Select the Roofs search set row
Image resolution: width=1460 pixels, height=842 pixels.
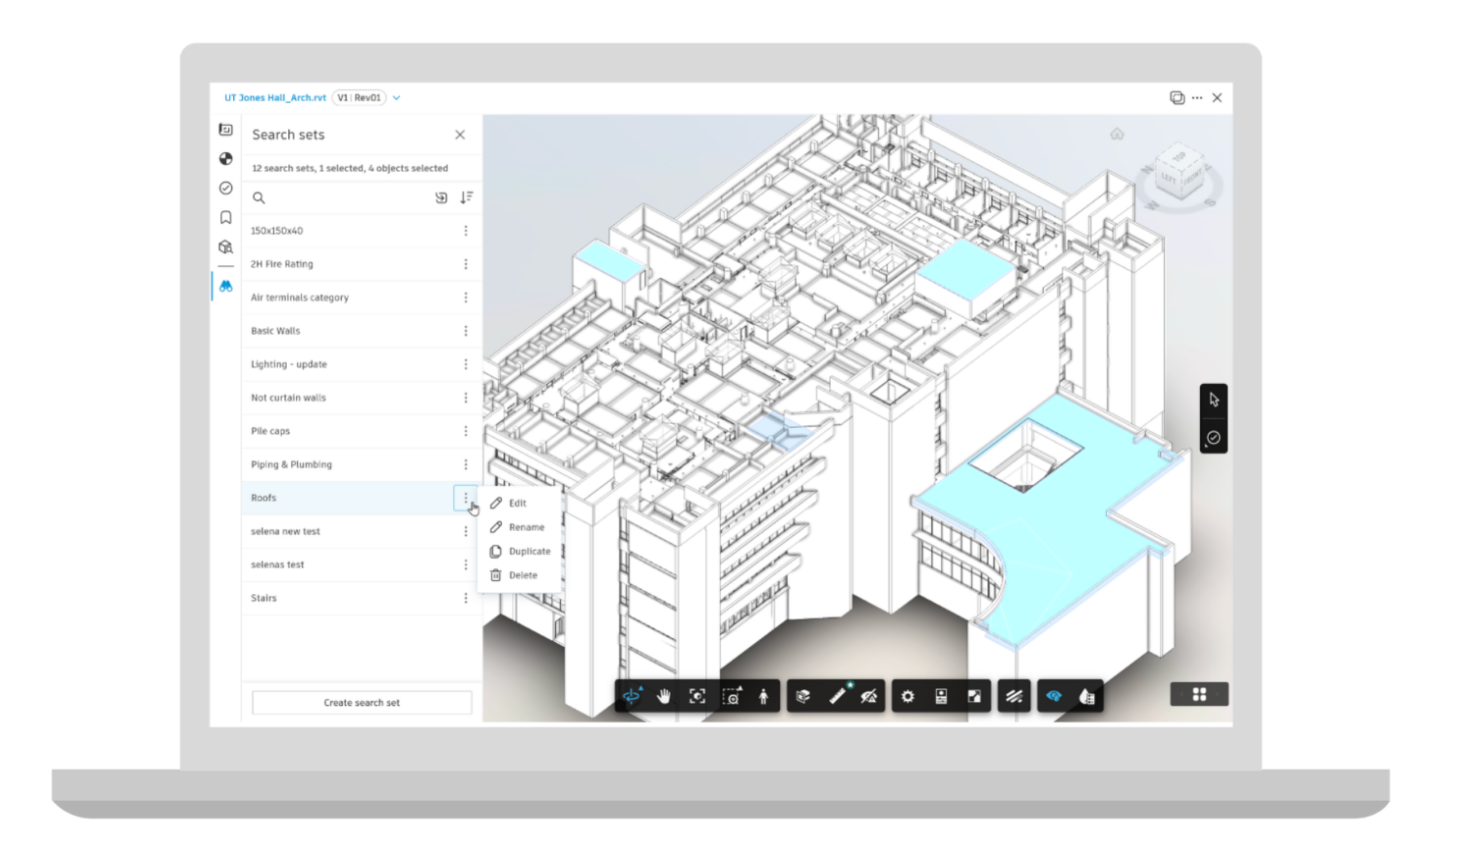(x=361, y=498)
